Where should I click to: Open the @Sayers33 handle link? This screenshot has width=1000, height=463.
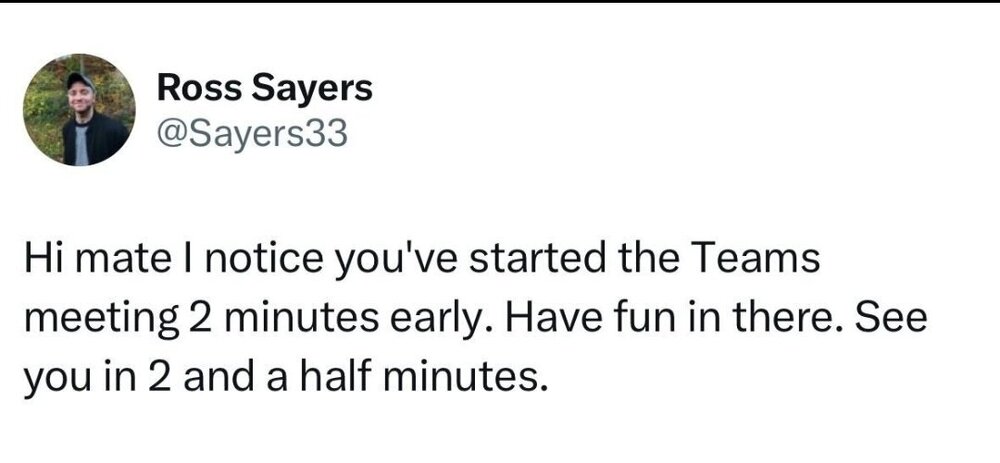click(x=252, y=134)
